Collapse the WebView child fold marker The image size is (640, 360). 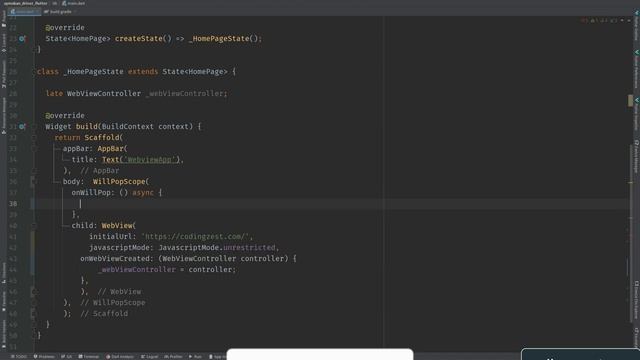(x=35, y=226)
